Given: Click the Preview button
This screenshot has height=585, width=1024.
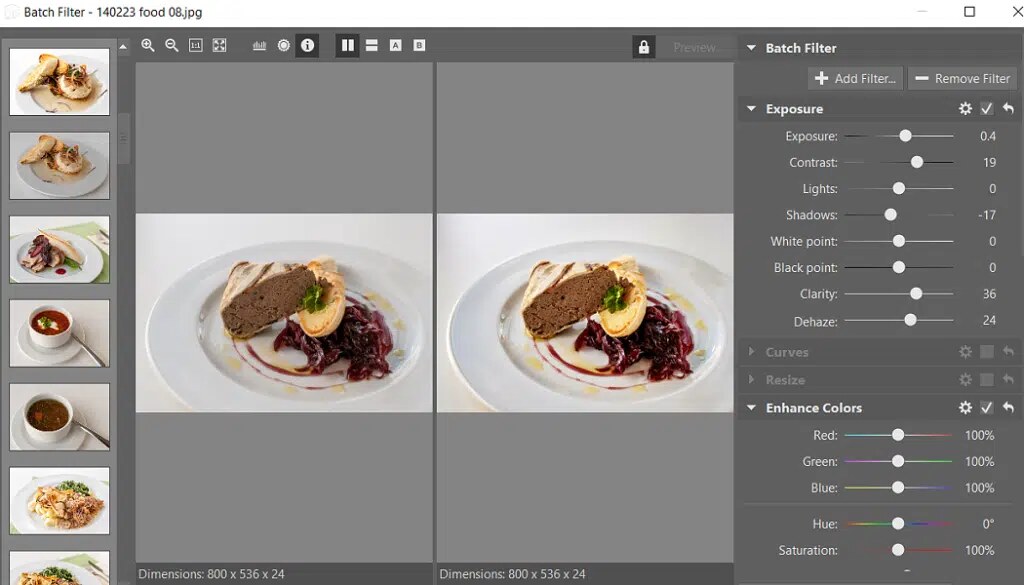Looking at the screenshot, I should 695,48.
